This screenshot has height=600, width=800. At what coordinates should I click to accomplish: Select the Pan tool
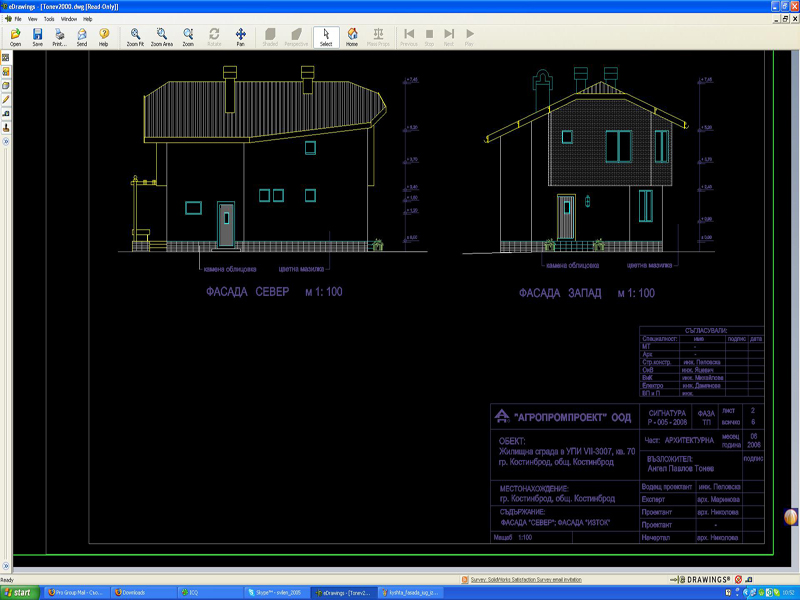click(x=240, y=37)
